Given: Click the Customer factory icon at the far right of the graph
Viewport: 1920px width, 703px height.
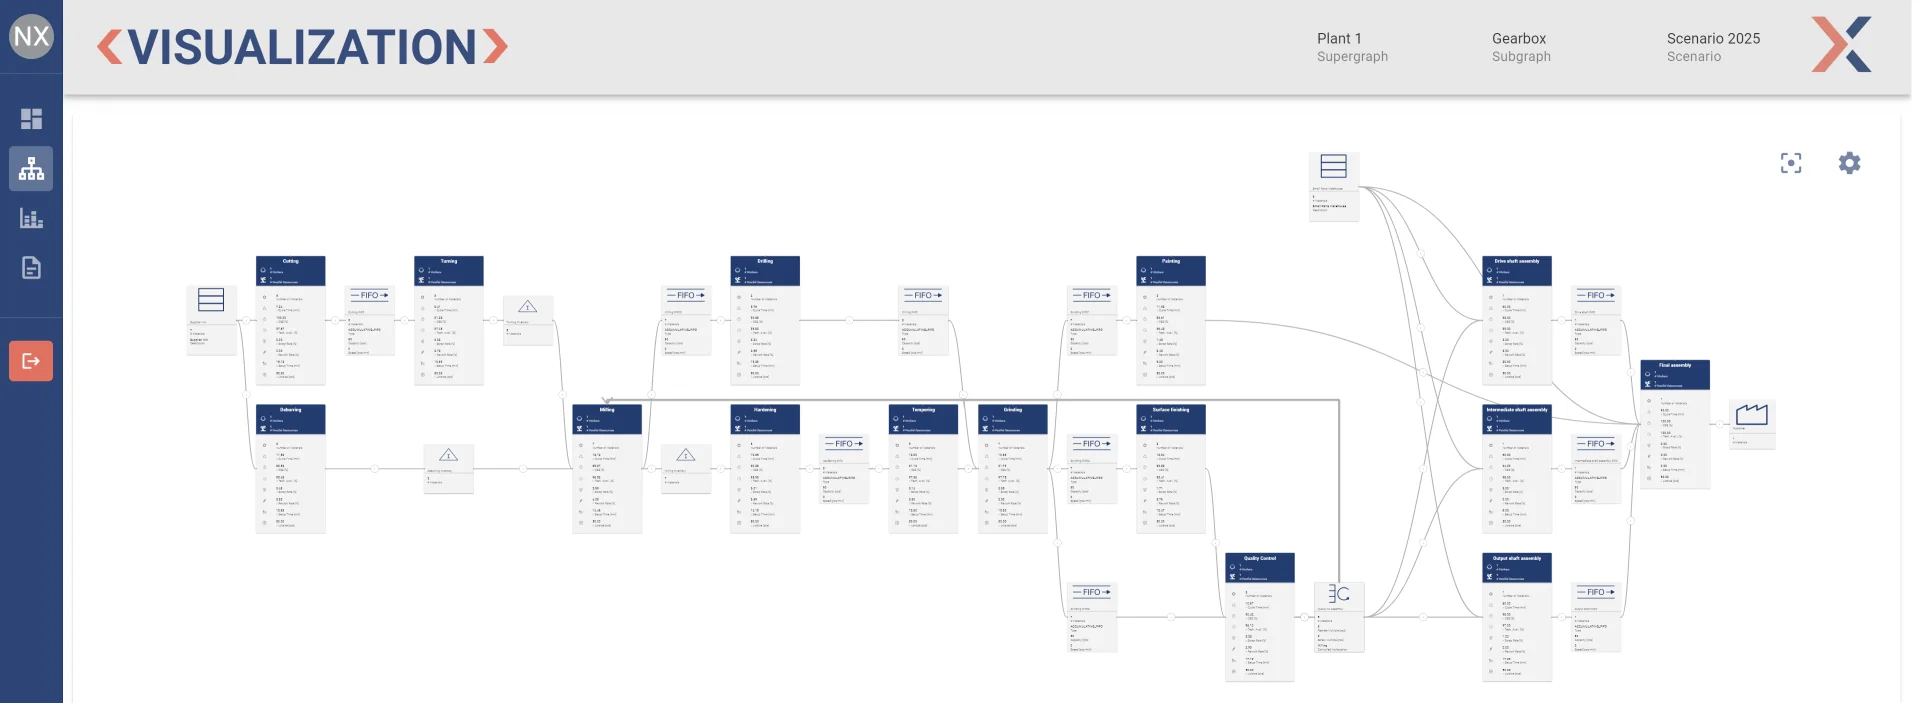Looking at the screenshot, I should [1751, 414].
